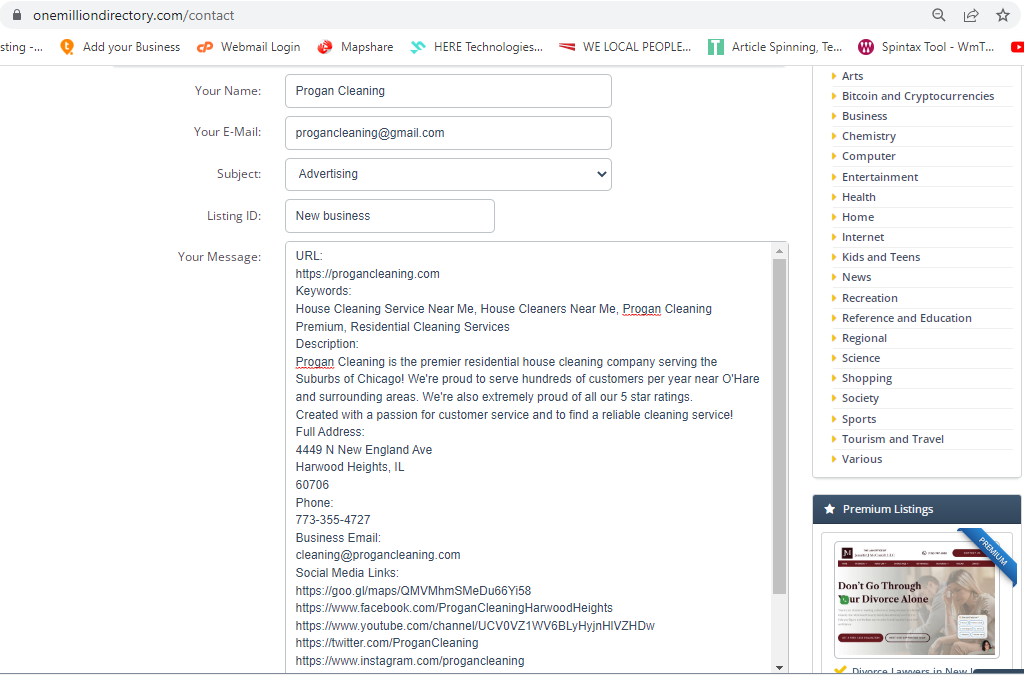Open the YouTube bookmark at bar's end

(x=1017, y=47)
